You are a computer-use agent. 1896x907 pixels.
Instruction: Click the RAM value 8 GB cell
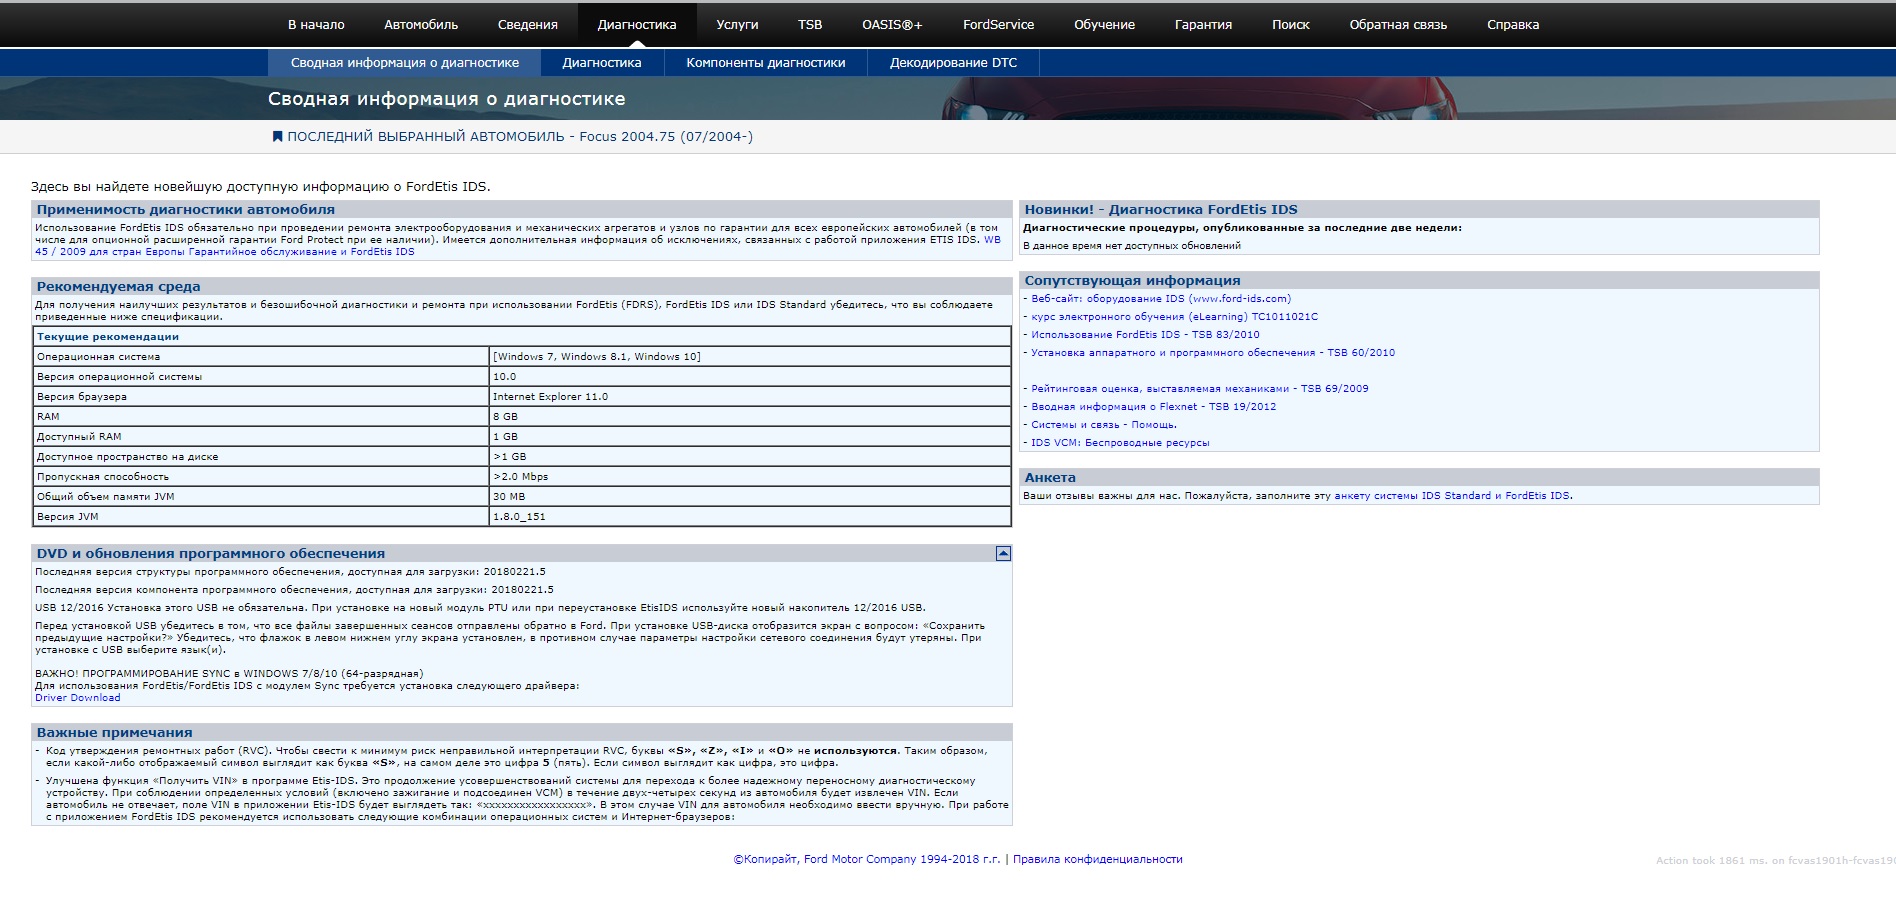[750, 416]
